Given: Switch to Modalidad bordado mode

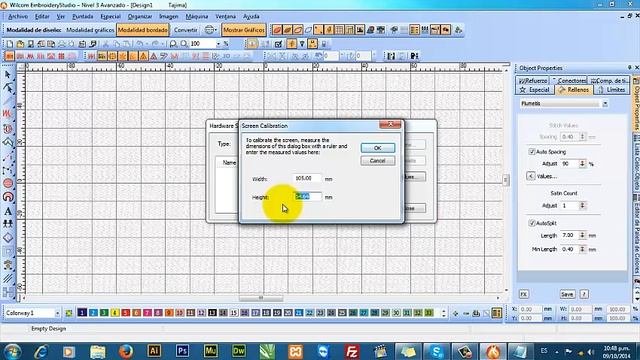Looking at the screenshot, I should point(142,30).
